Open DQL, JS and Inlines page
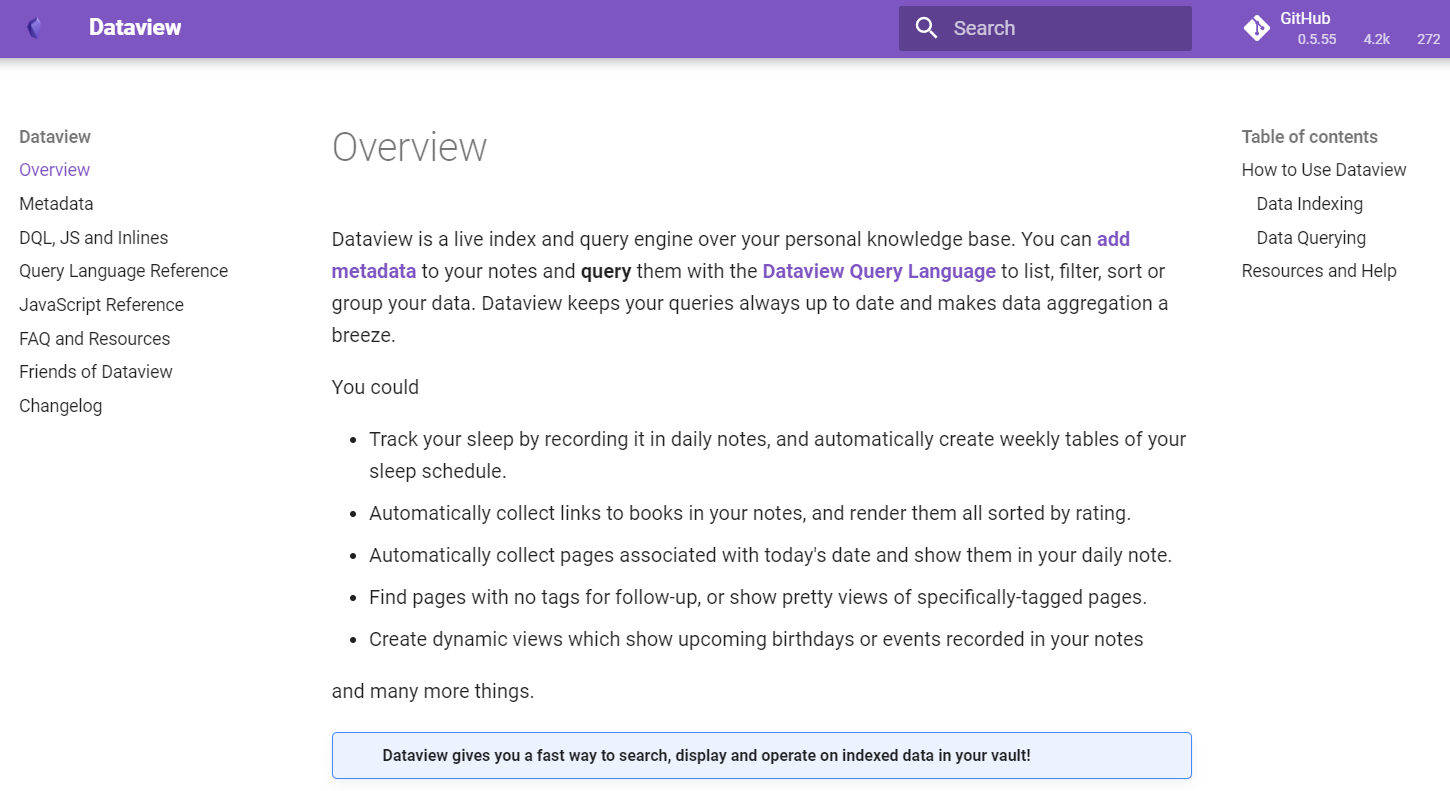1450x791 pixels. point(93,237)
